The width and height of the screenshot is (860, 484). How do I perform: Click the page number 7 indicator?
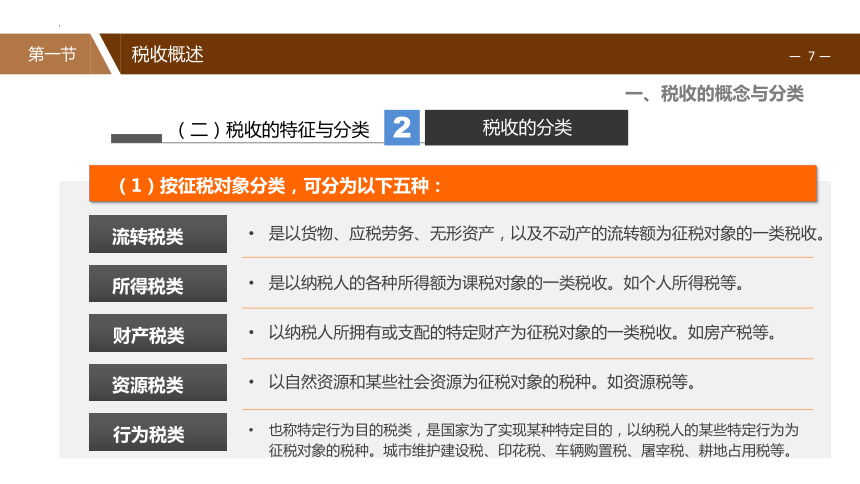point(810,56)
